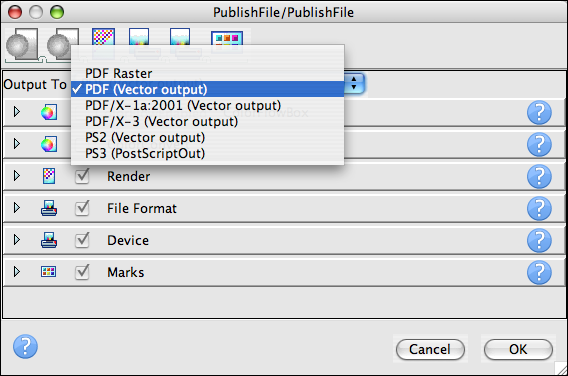Click the printer icon beside File Format
Screen dimensions: 568x376
pos(49,208)
